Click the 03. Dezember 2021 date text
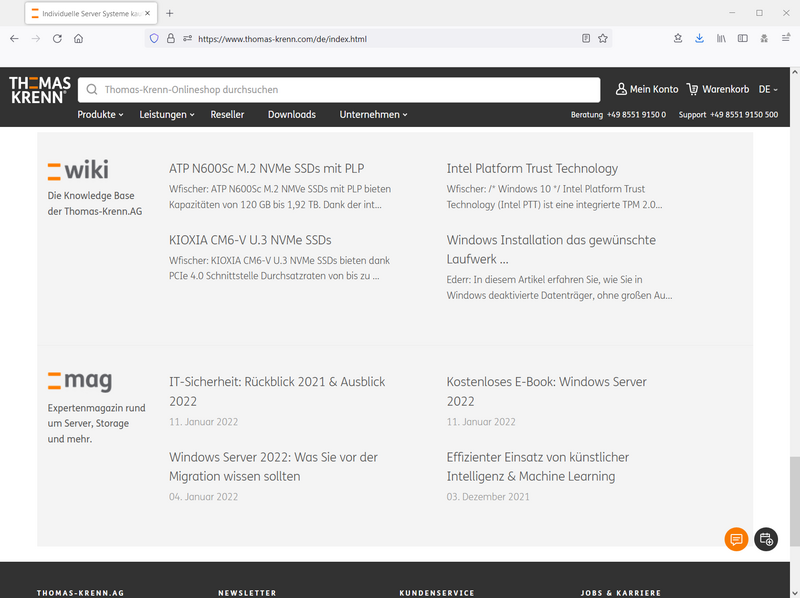The height and width of the screenshot is (598, 800). click(x=488, y=496)
